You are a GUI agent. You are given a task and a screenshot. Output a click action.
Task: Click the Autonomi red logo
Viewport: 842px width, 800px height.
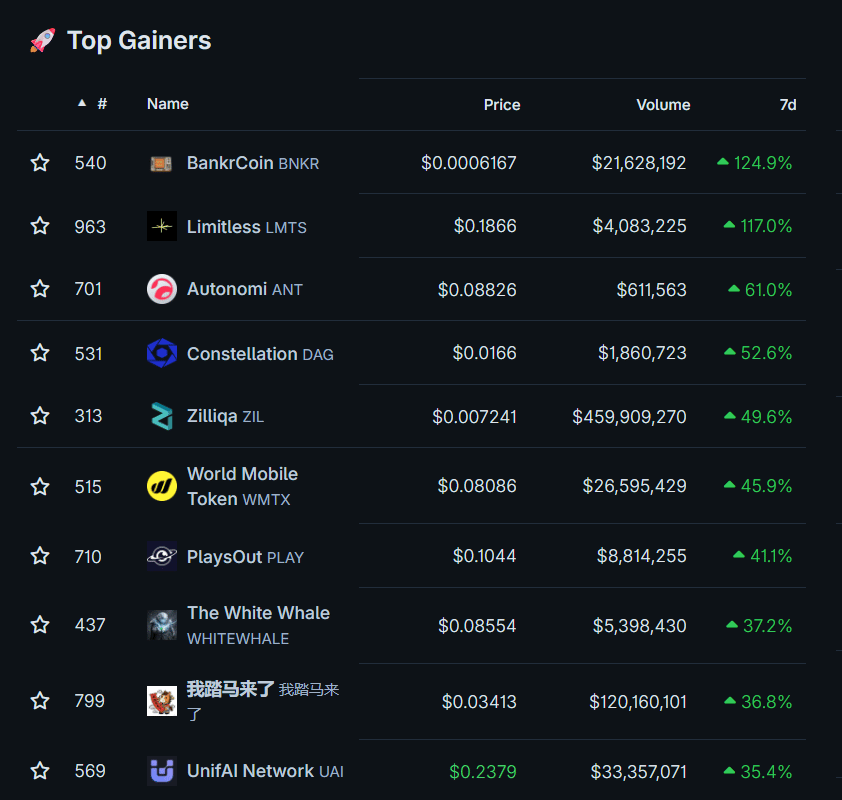pyautogui.click(x=162, y=289)
